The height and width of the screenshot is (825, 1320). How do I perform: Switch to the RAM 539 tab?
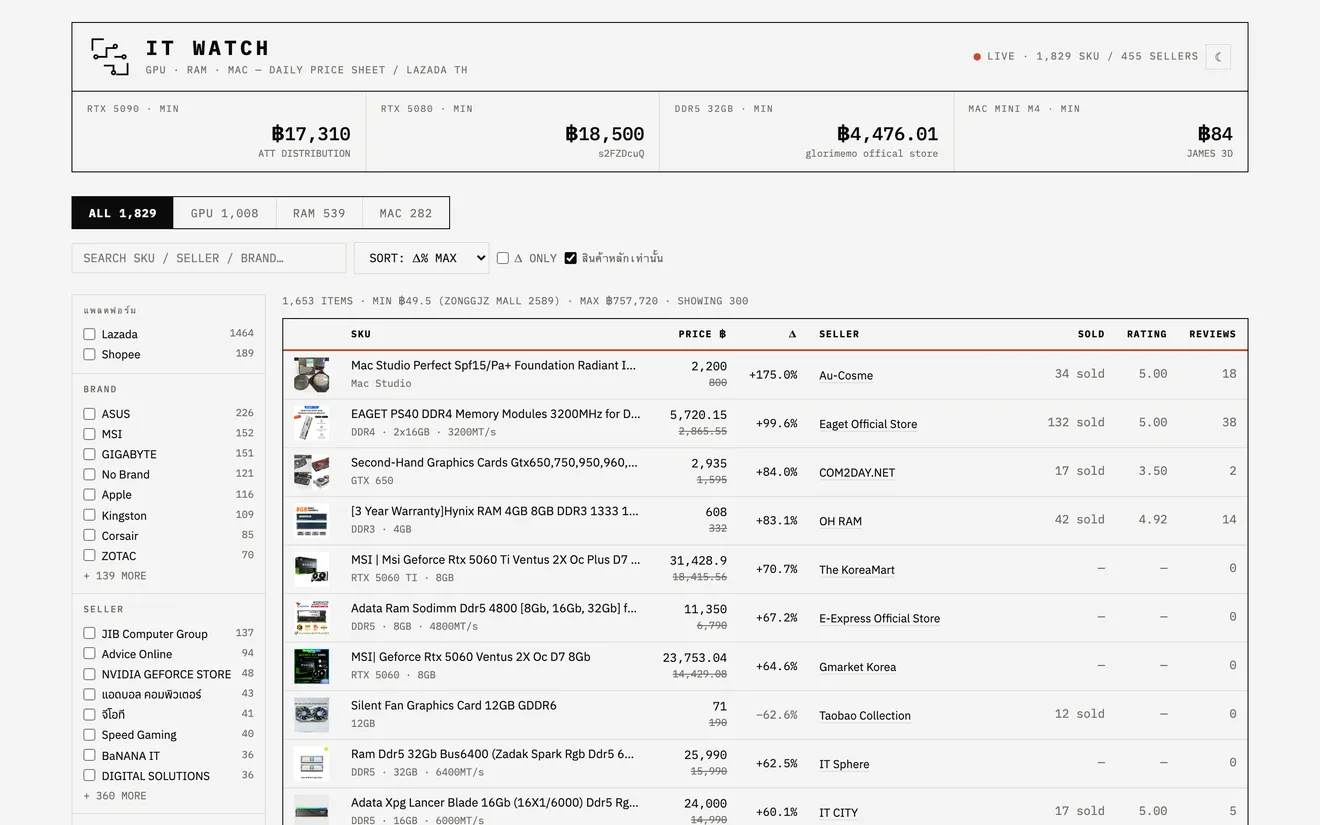click(319, 213)
